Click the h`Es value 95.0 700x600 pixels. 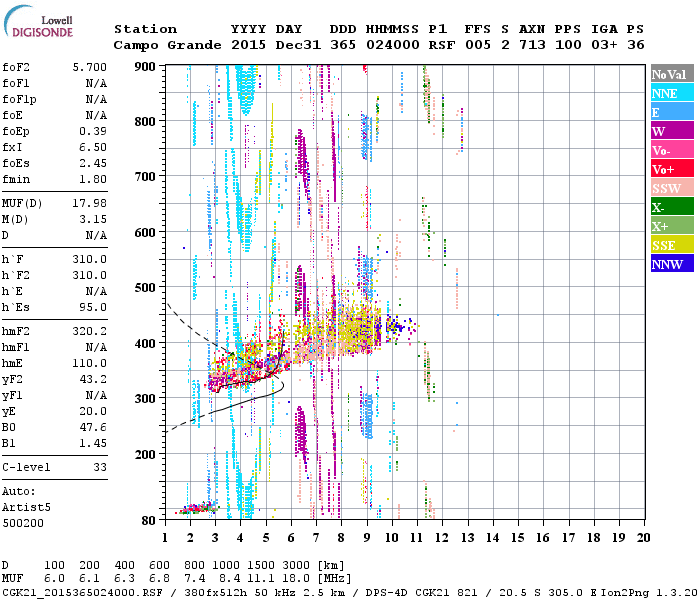(x=93, y=308)
